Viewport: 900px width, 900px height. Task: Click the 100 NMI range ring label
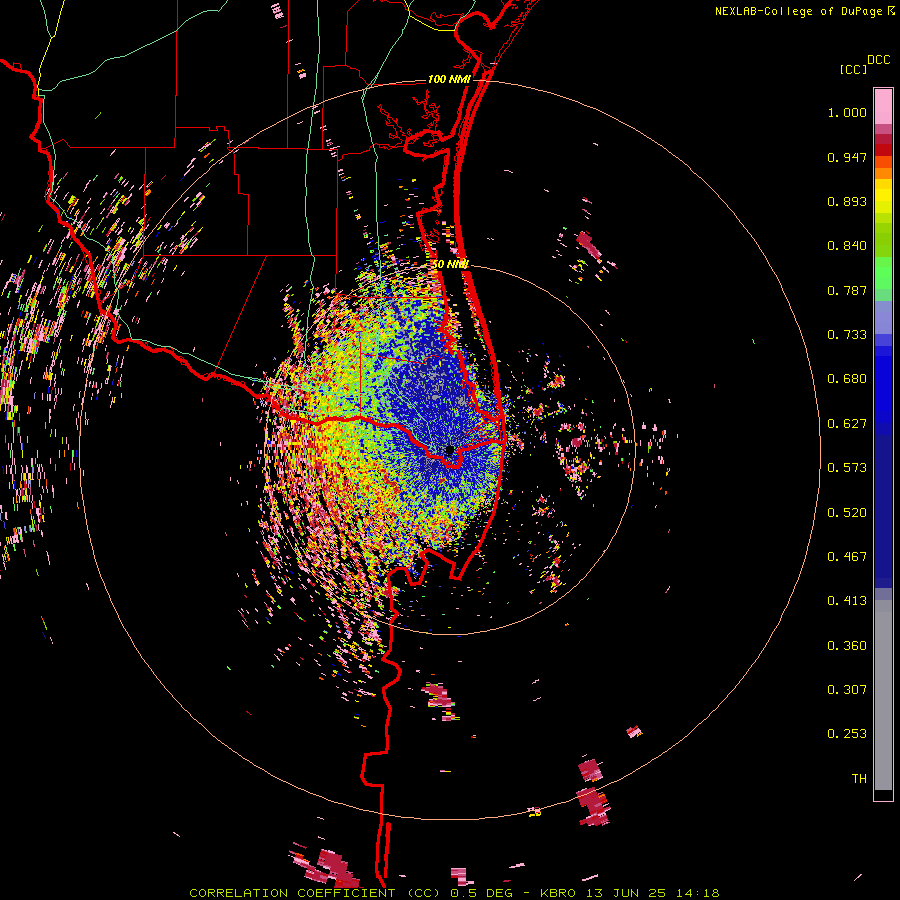pos(449,79)
